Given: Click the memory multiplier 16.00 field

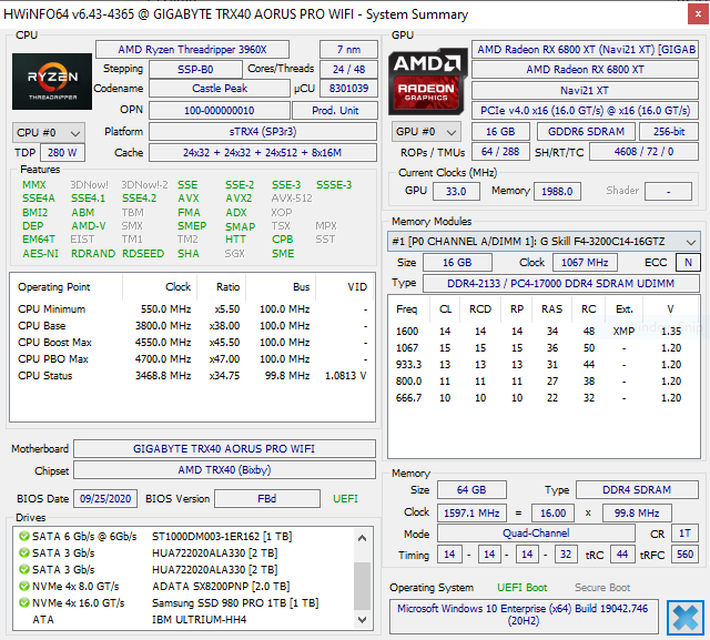Looking at the screenshot, I should [x=553, y=513].
